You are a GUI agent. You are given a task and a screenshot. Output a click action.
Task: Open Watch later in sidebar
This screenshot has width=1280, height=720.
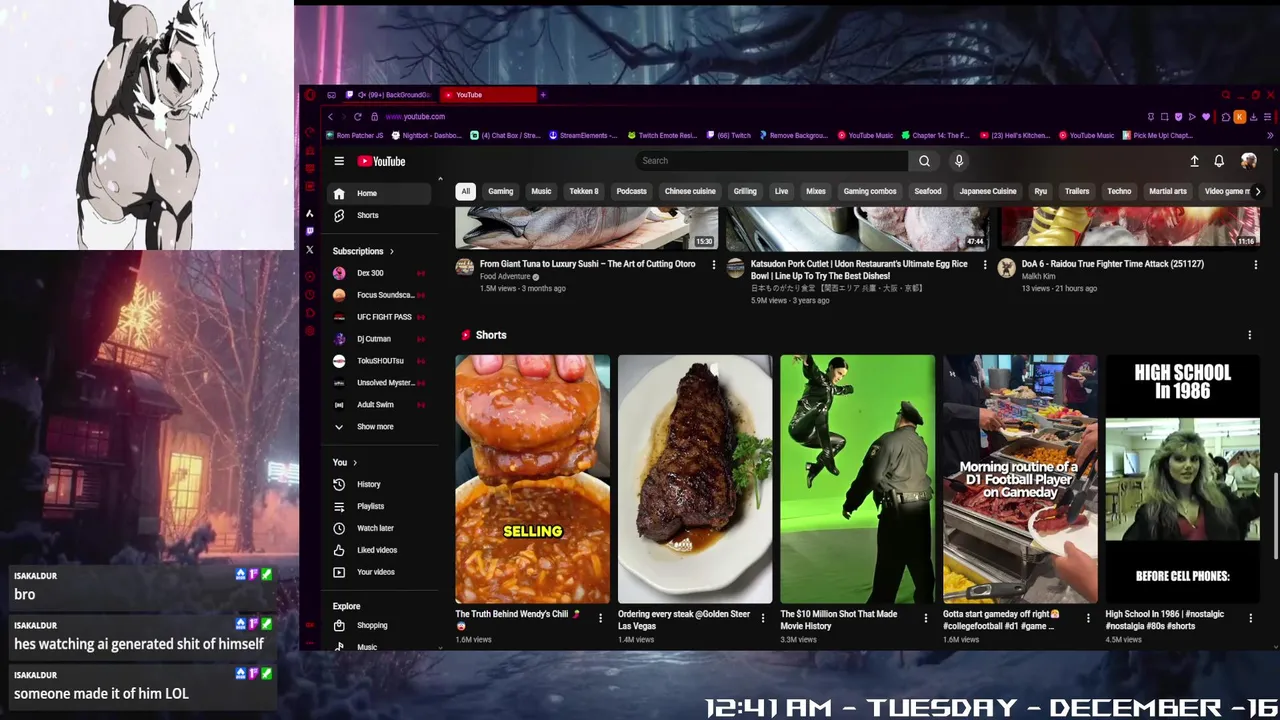(x=380, y=528)
